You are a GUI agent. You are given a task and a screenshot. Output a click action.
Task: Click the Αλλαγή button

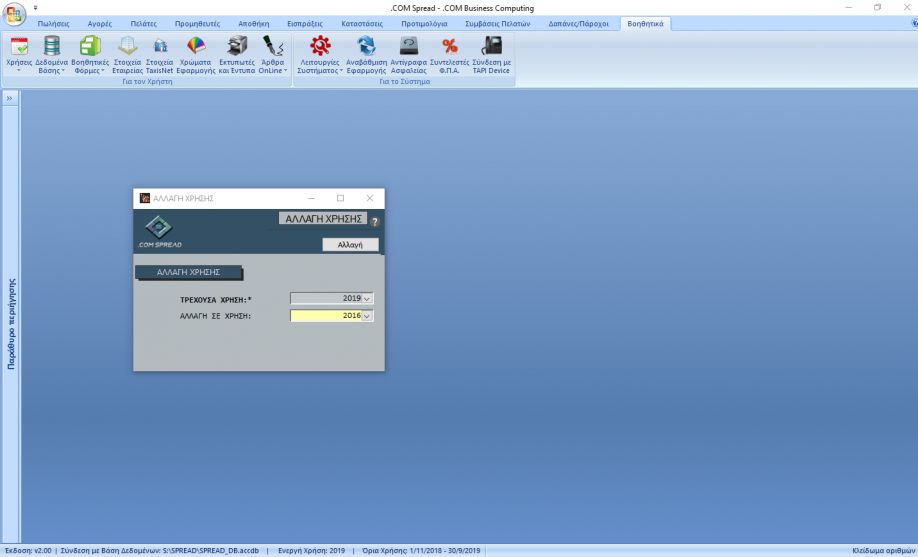tap(350, 245)
